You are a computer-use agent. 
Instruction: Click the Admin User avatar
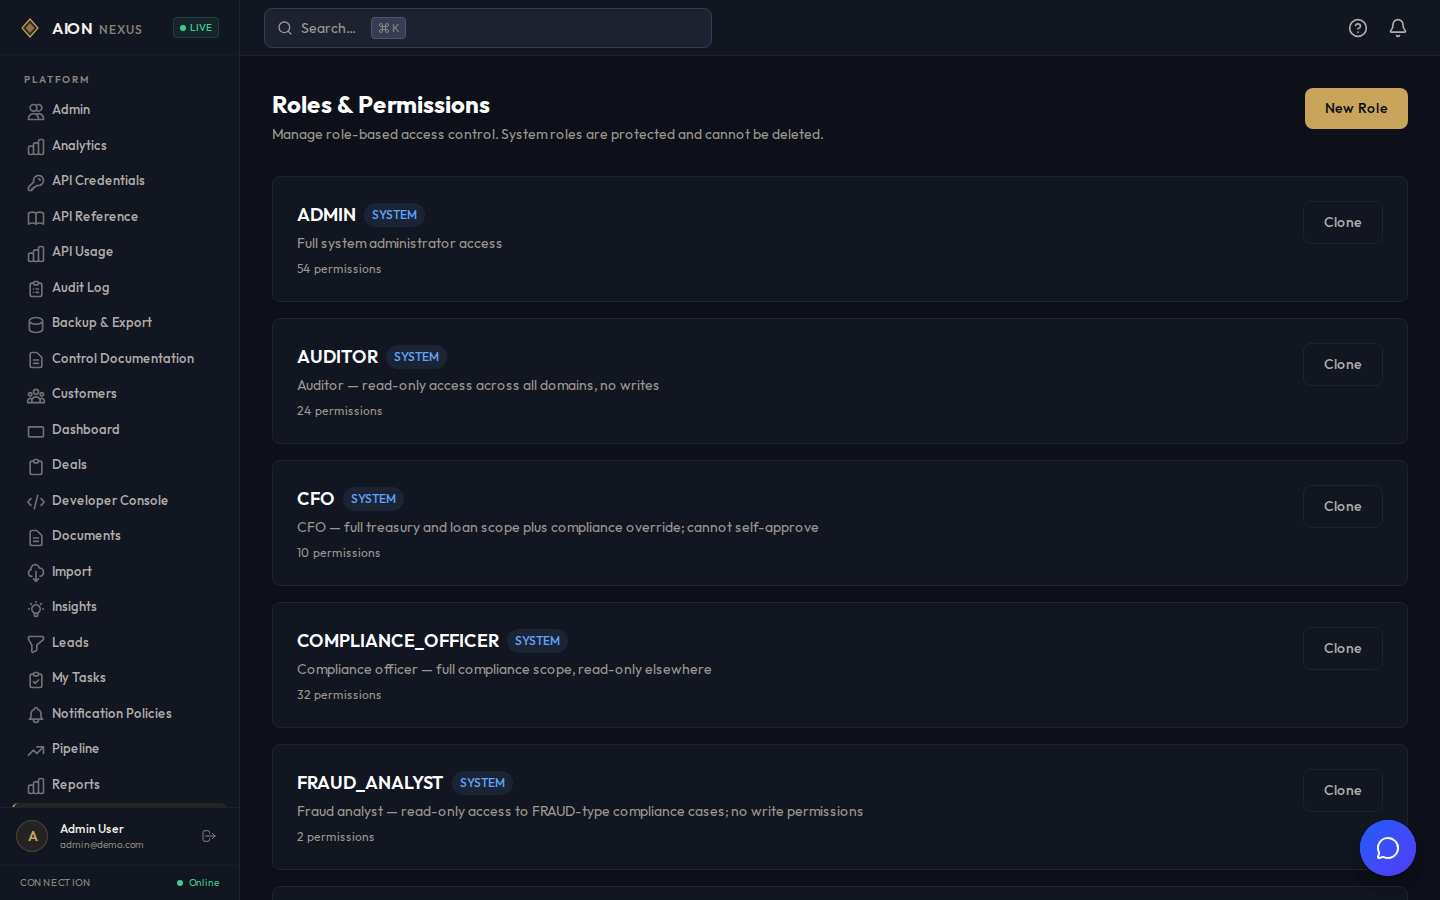32,836
